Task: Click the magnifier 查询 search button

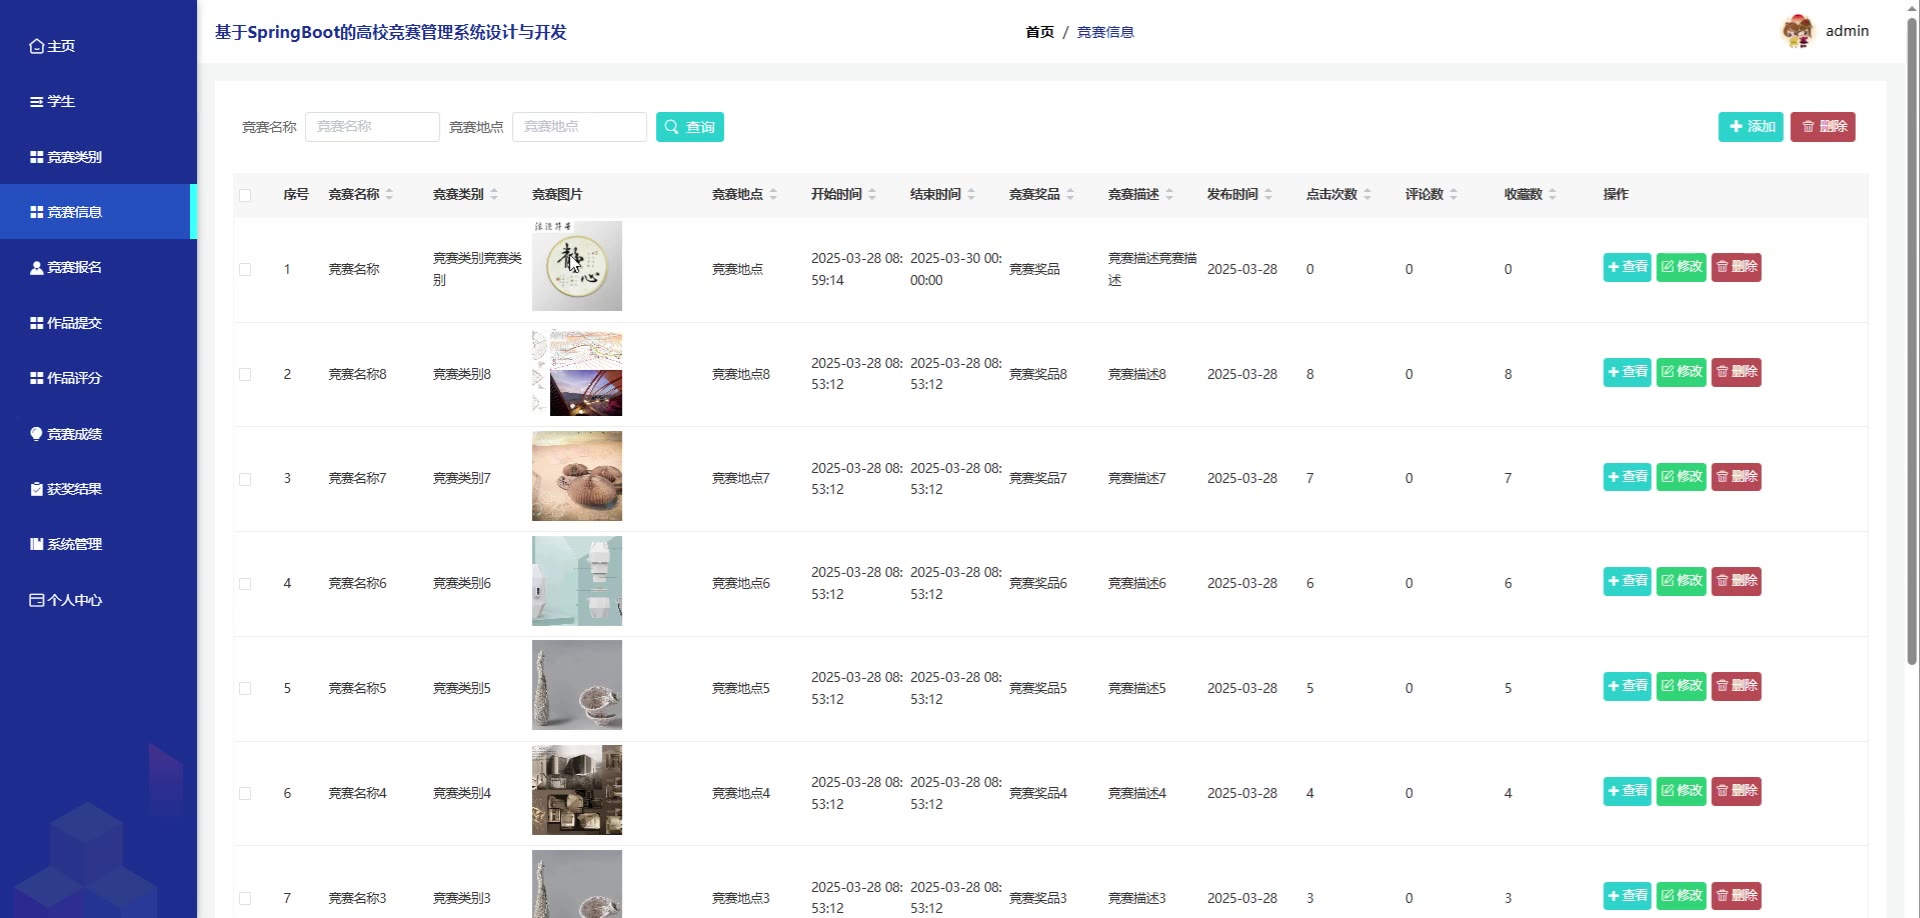Action: [690, 127]
